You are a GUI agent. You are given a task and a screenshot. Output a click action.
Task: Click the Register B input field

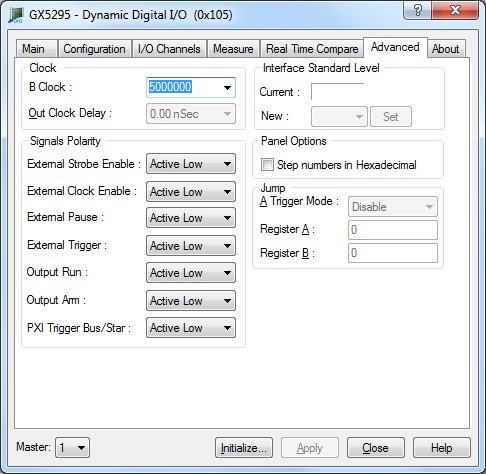pos(393,253)
